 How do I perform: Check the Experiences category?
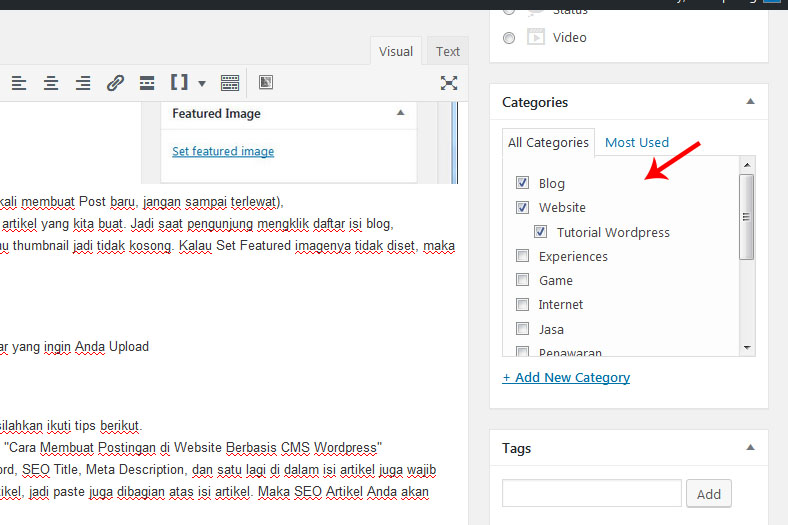point(523,256)
